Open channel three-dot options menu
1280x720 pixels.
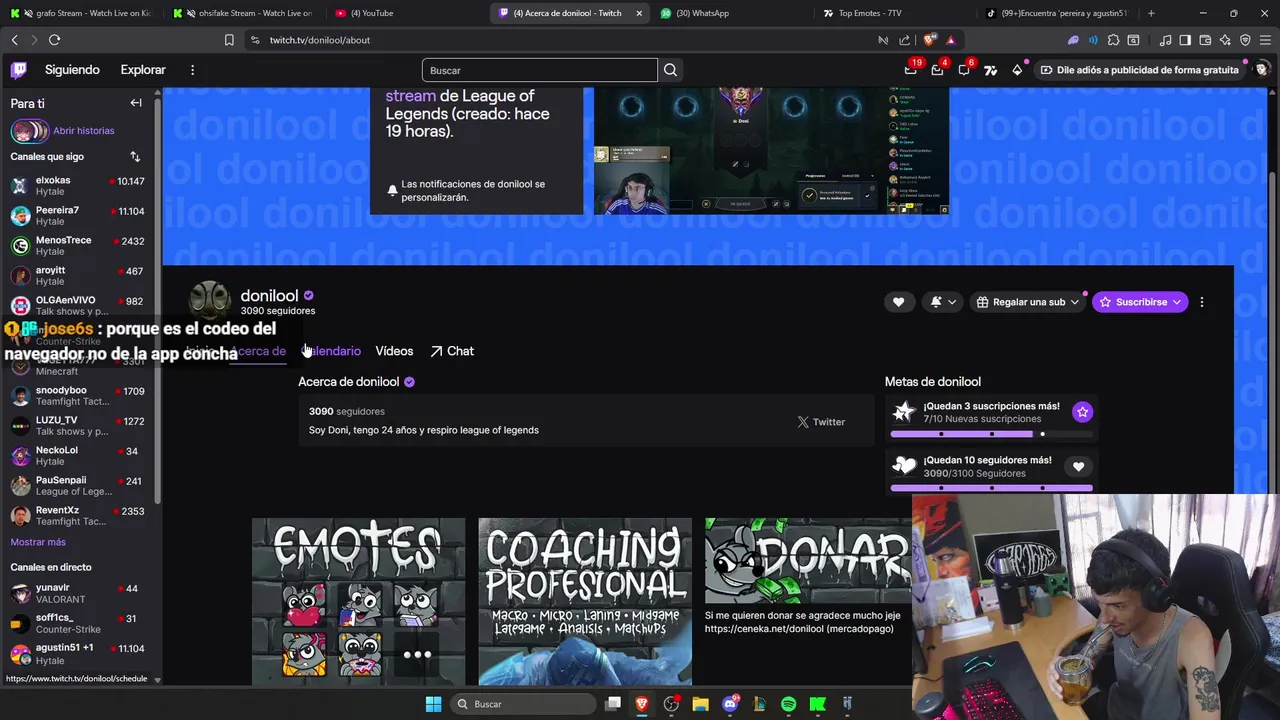click(1201, 302)
